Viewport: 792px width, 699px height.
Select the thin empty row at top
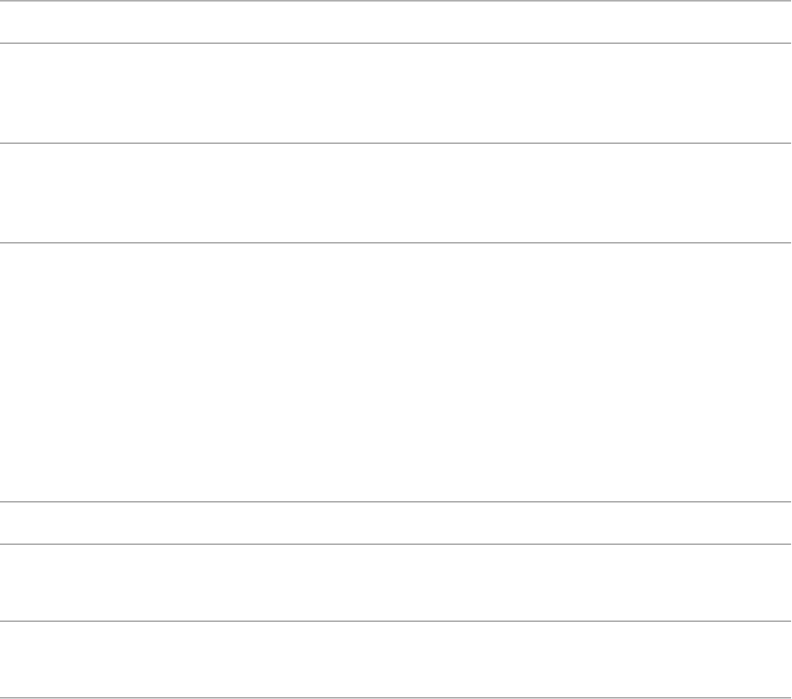(395, 22)
